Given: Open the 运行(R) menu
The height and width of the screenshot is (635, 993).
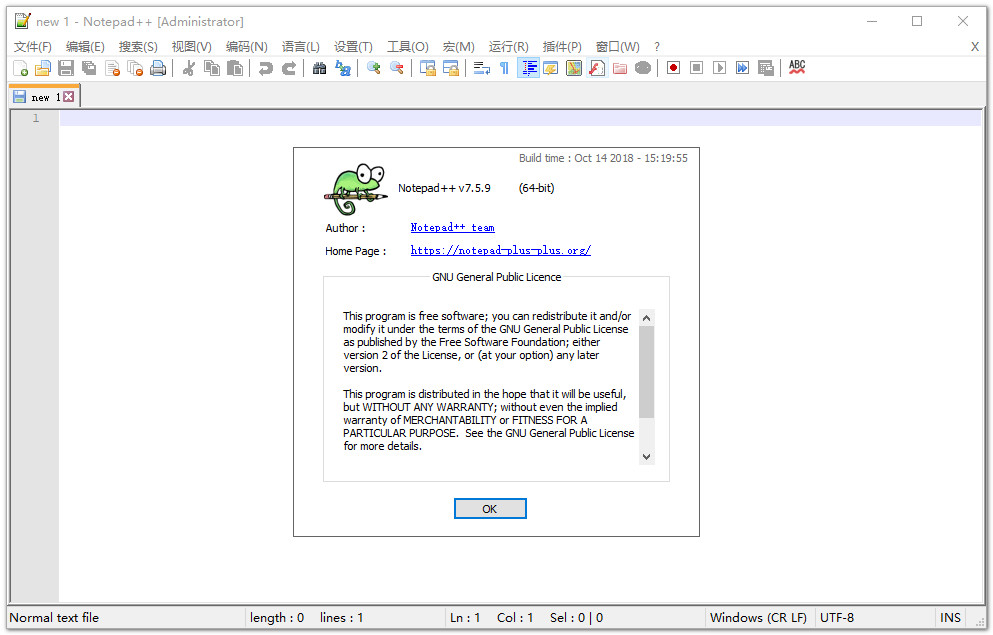Looking at the screenshot, I should [x=509, y=47].
